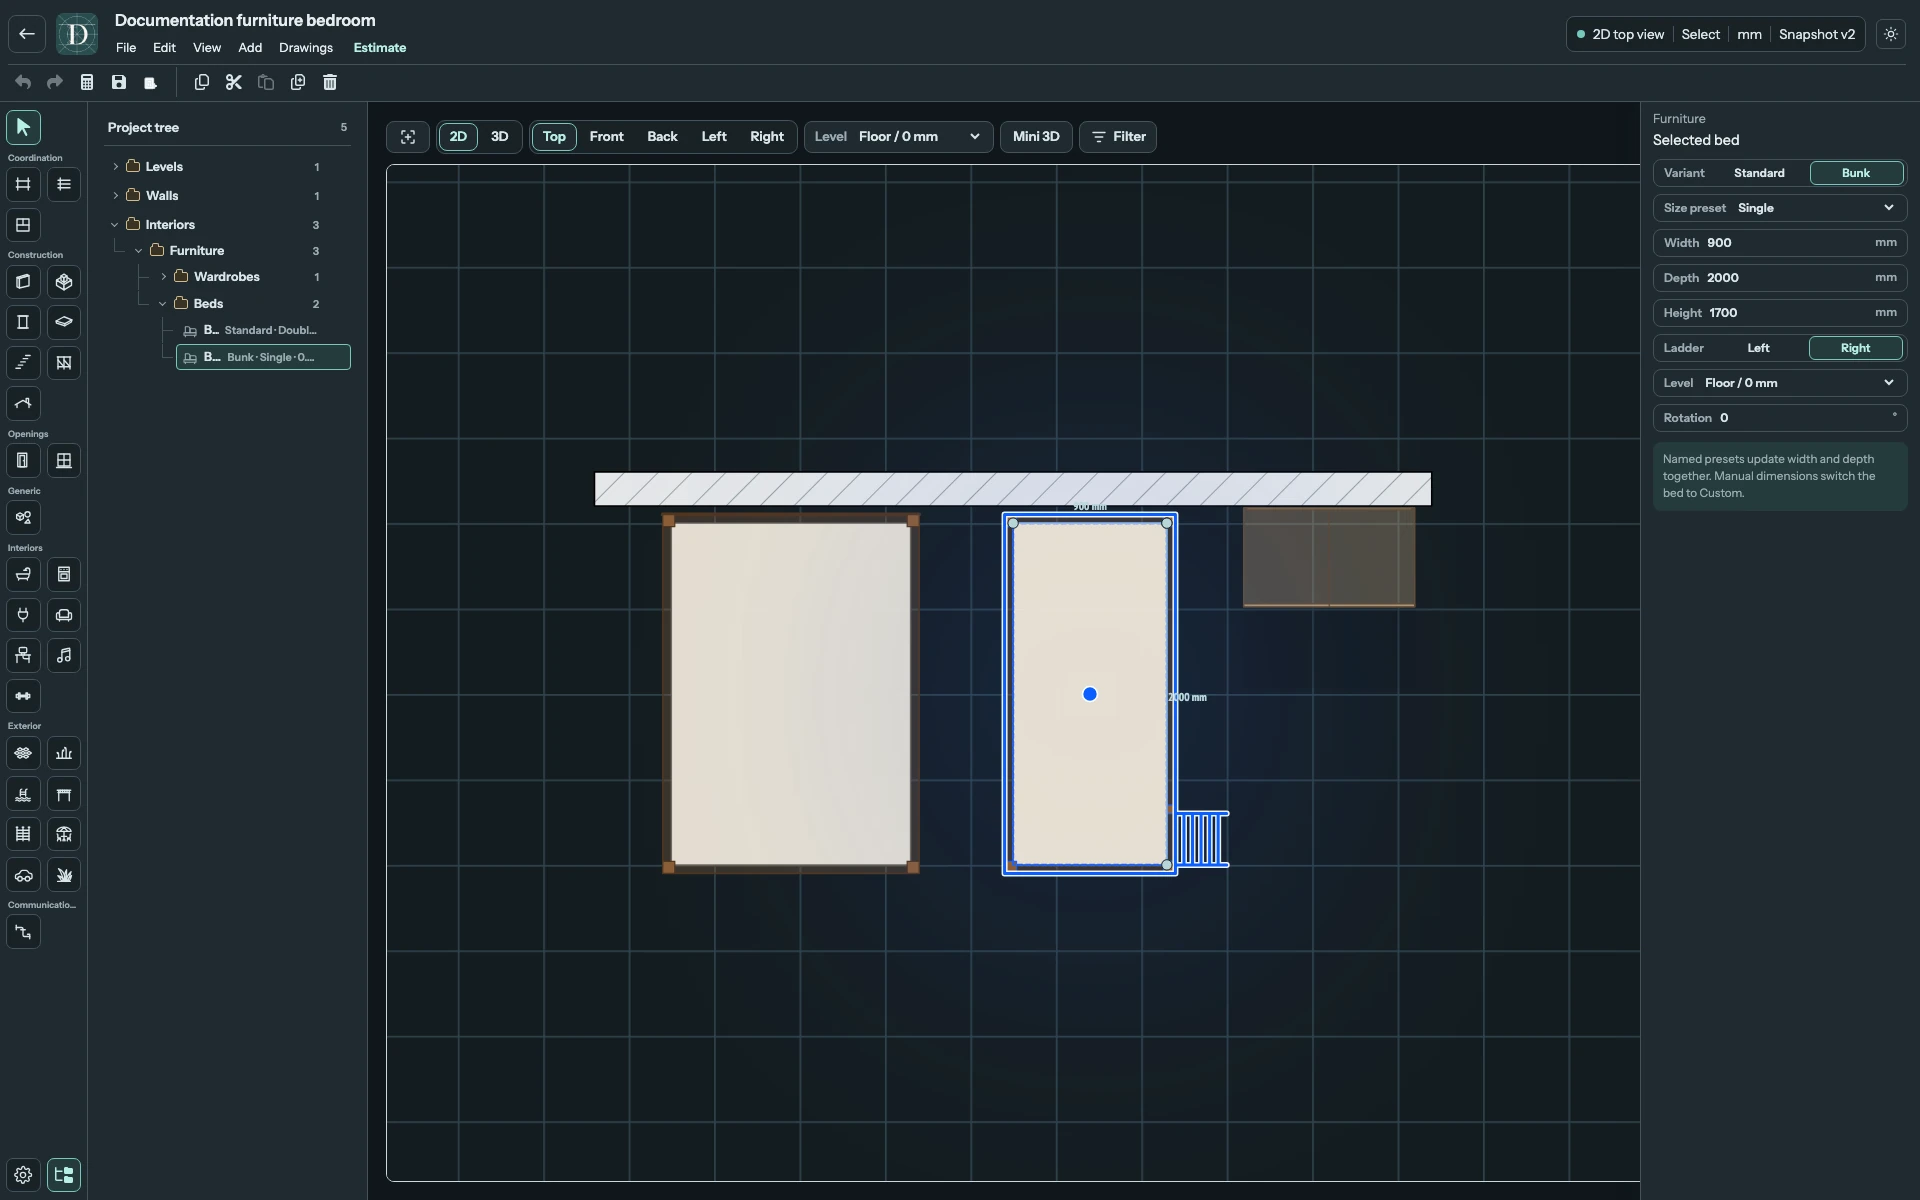This screenshot has width=1920, height=1200.
Task: Open the Drawings menu
Action: [x=306, y=48]
